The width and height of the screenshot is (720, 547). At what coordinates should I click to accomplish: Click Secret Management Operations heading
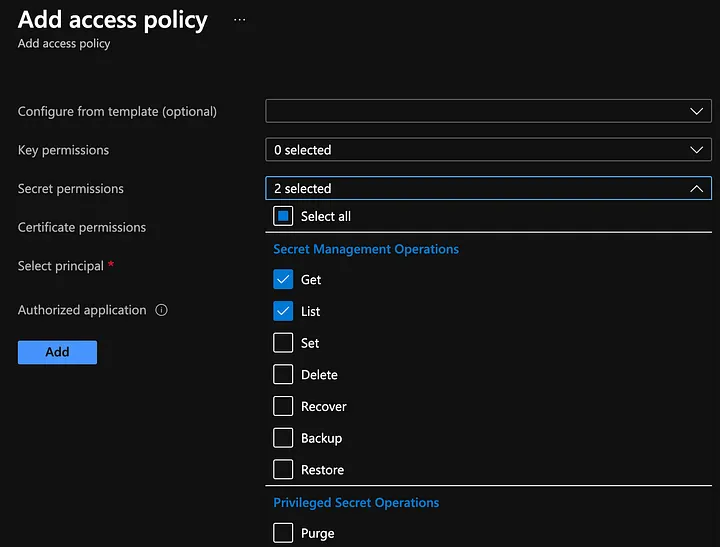tap(366, 249)
